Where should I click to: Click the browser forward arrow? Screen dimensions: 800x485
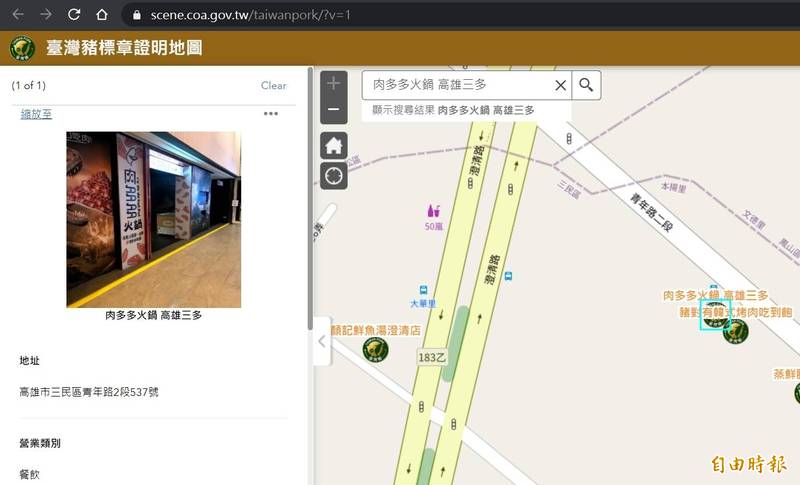(x=46, y=14)
